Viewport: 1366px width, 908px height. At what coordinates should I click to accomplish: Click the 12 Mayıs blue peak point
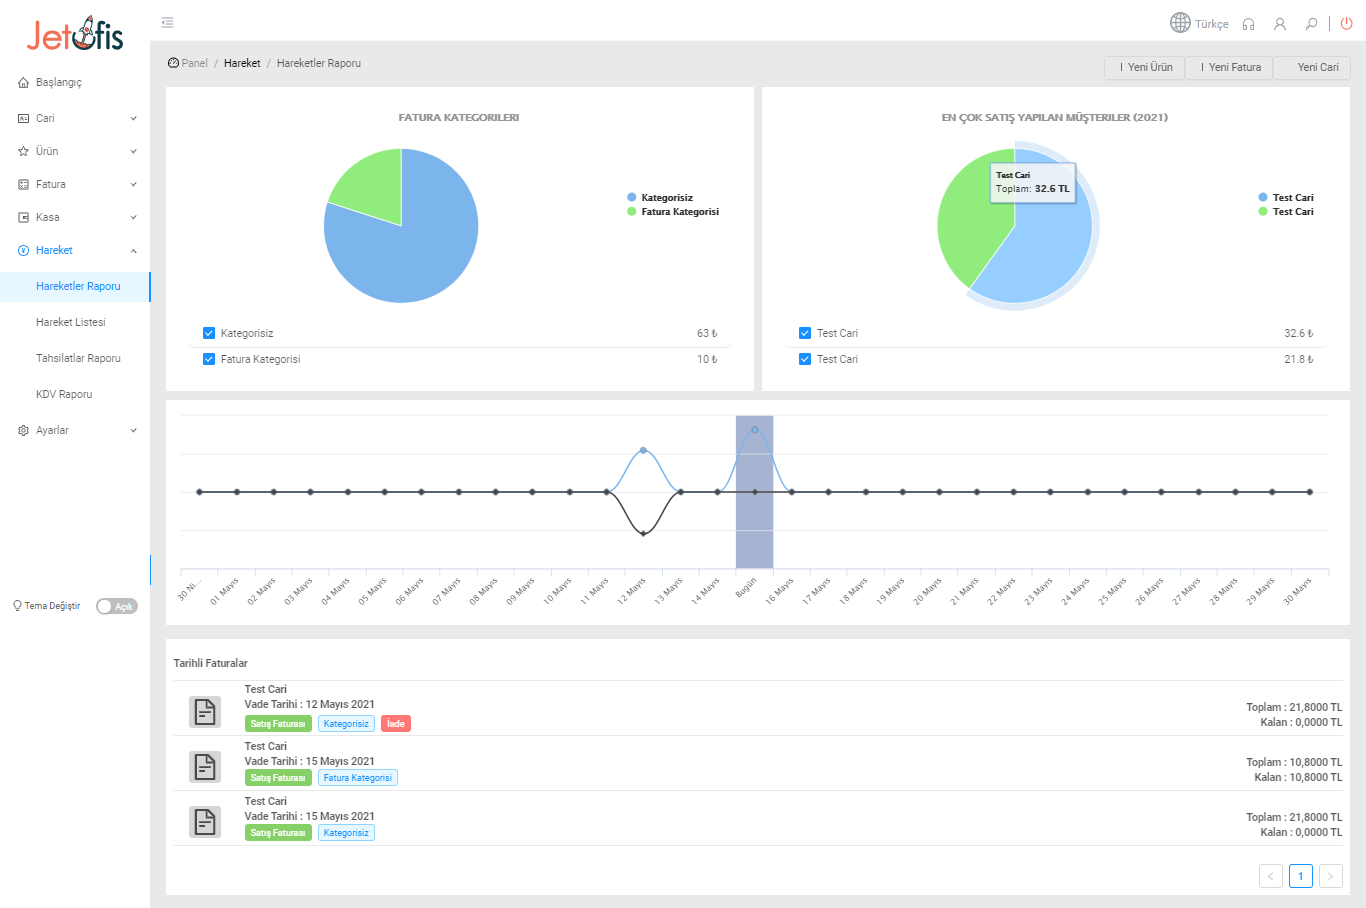coord(643,450)
